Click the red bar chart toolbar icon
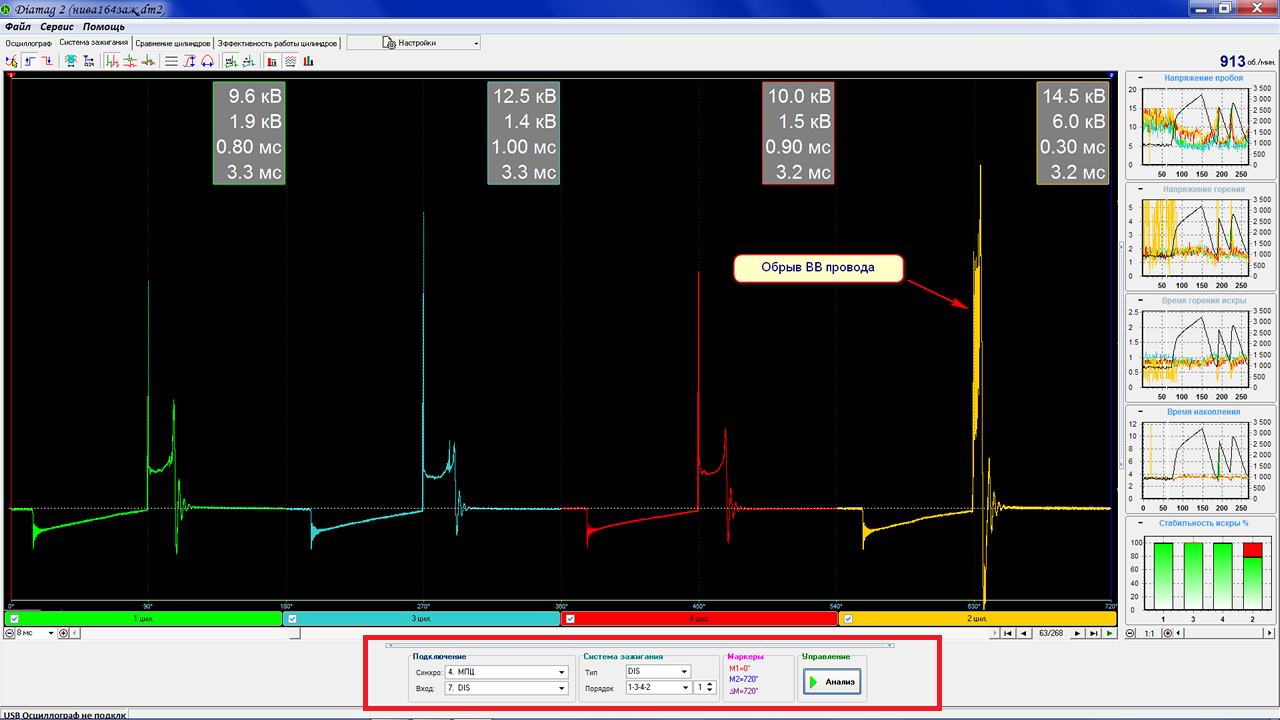 pyautogui.click(x=272, y=61)
